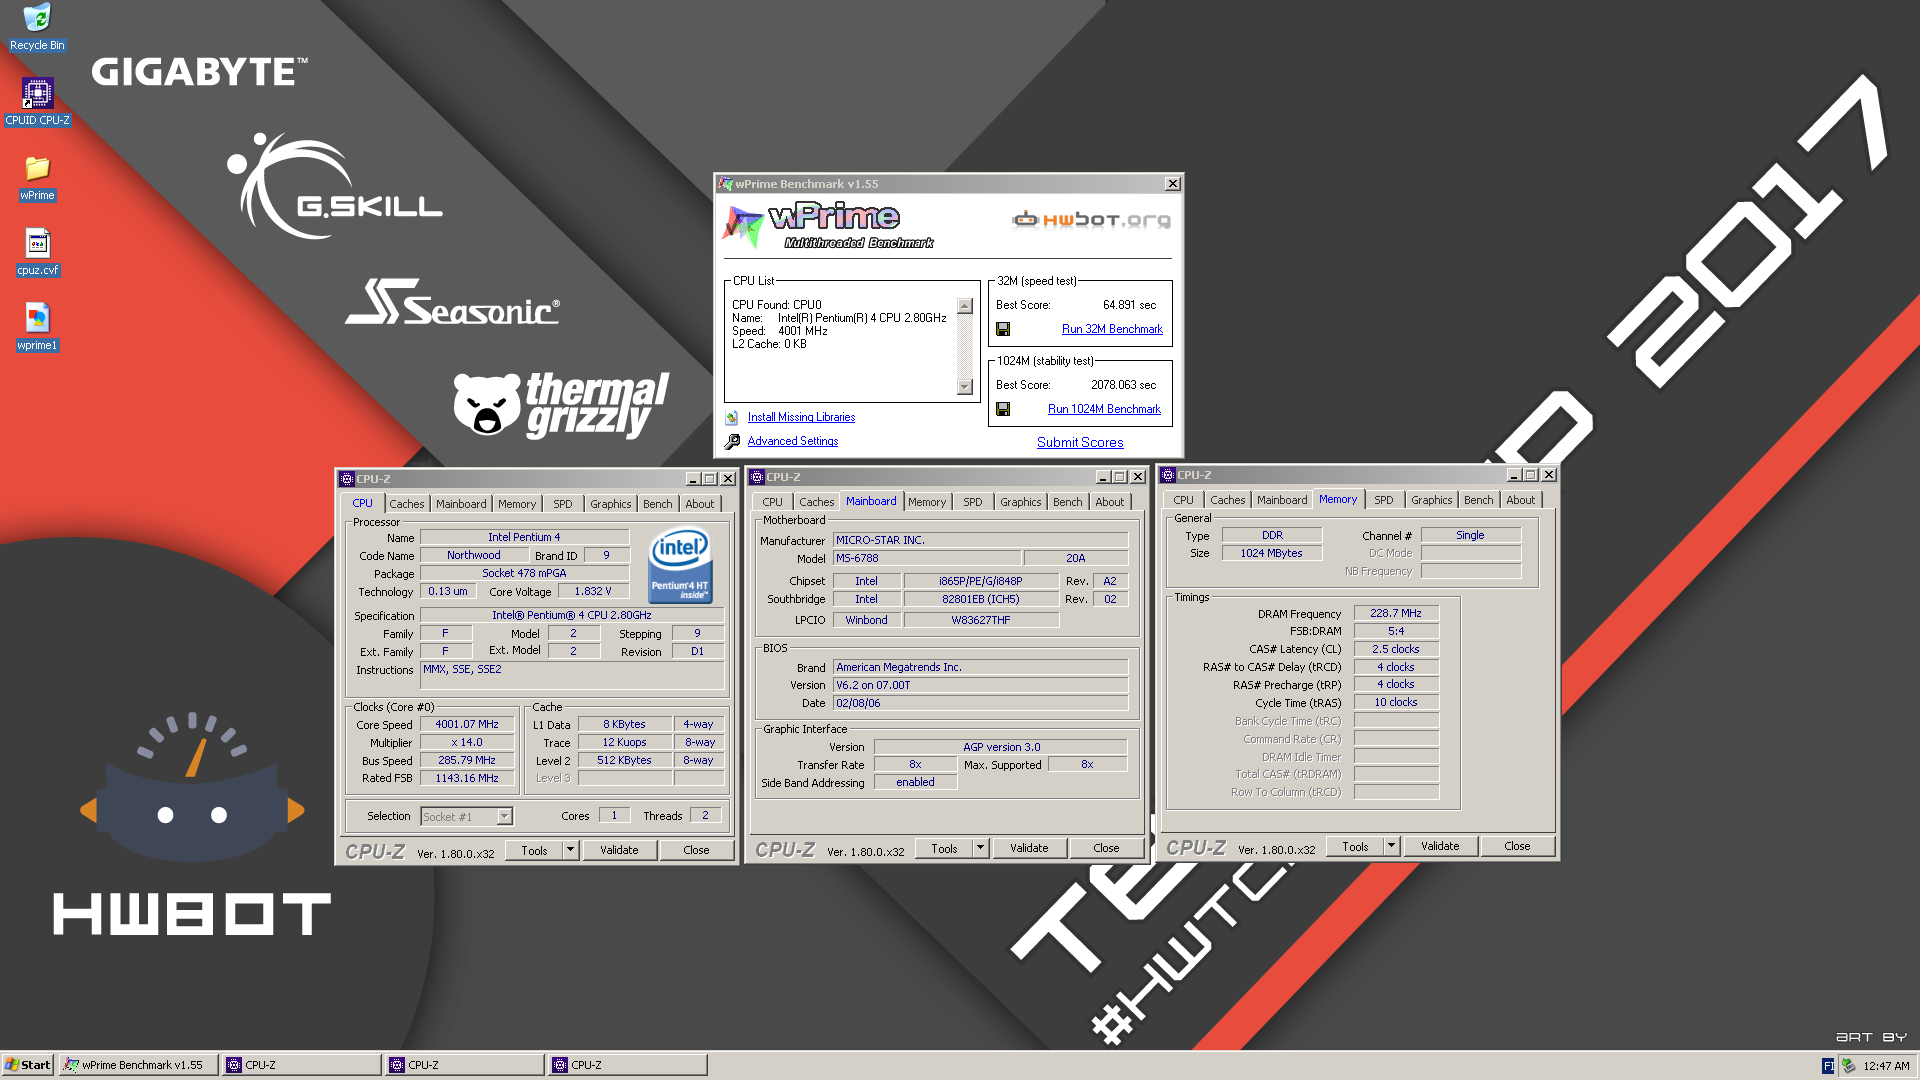Click Validate in the Mainboard window
The width and height of the screenshot is (1920, 1080).
click(1029, 848)
